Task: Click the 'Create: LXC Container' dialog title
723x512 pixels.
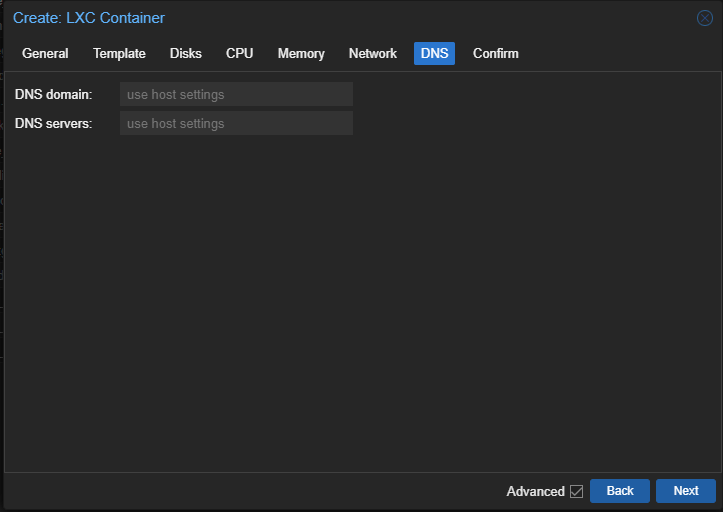Action: pyautogui.click(x=89, y=18)
